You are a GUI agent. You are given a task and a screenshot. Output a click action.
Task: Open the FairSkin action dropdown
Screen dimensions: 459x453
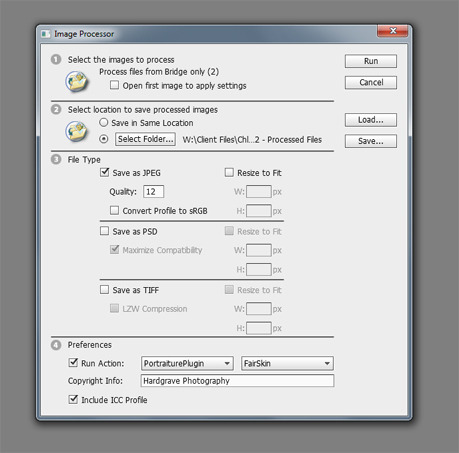[x=287, y=363]
